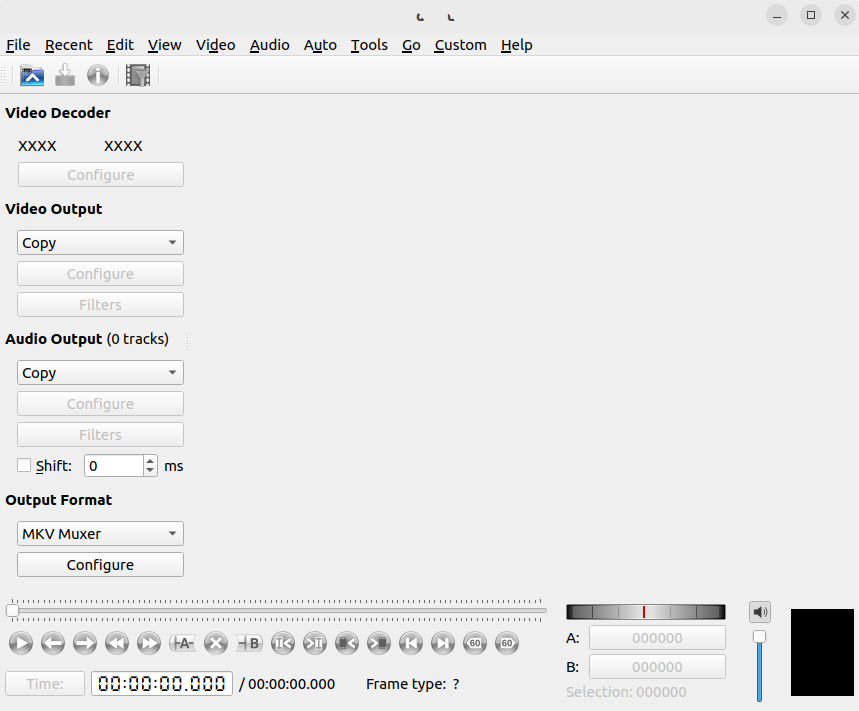Go to the previous frame with left arrow
This screenshot has width=859, height=711.
53,643
